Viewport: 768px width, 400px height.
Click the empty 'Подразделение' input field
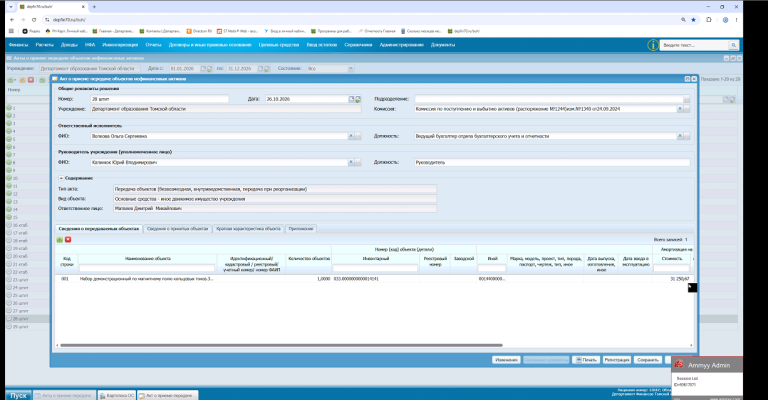(549, 99)
